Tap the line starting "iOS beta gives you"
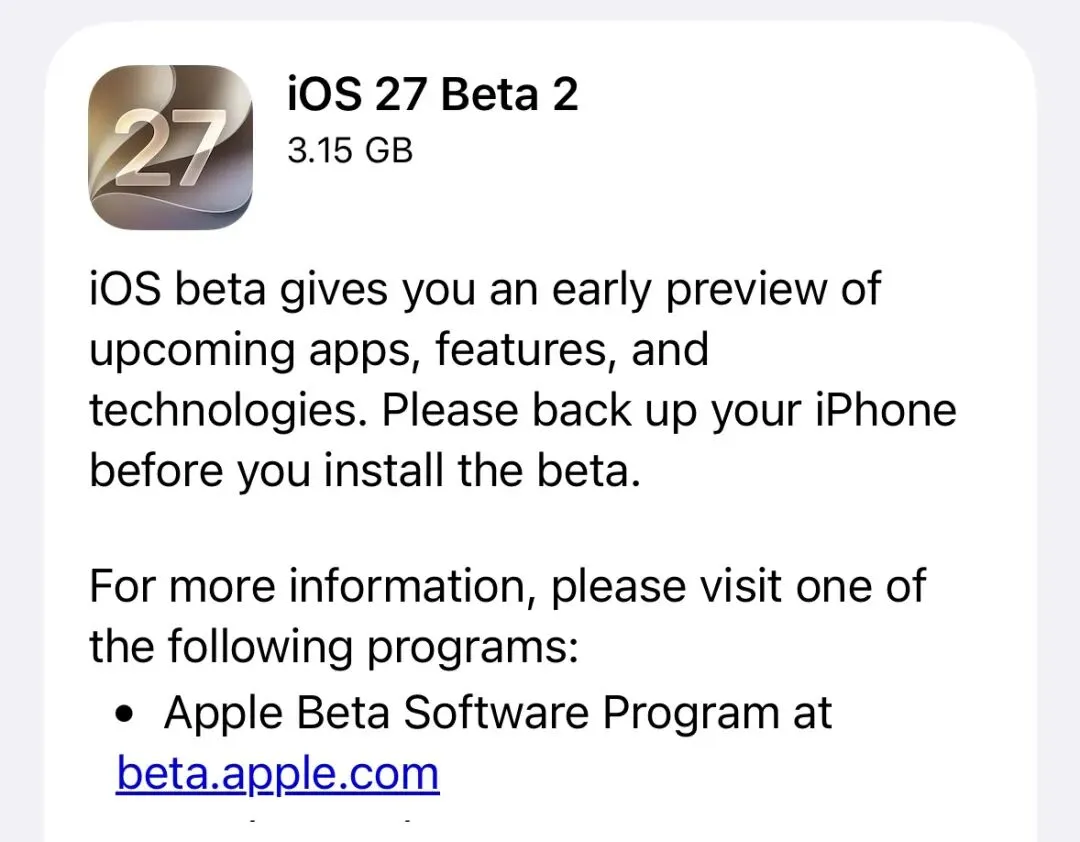This screenshot has width=1080, height=842. 485,289
